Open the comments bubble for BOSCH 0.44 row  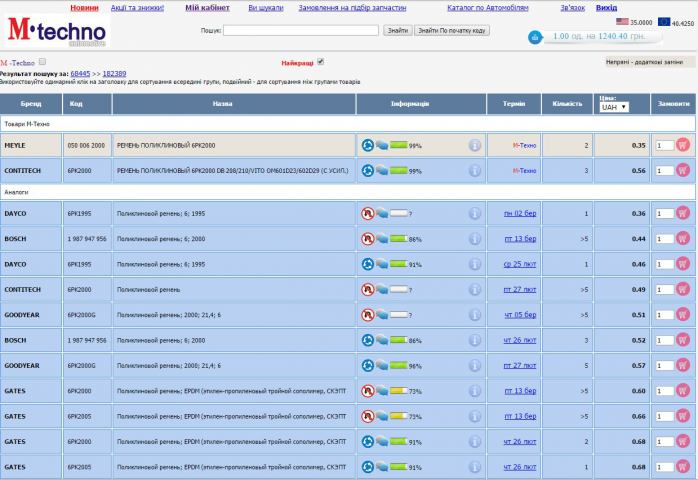(381, 239)
